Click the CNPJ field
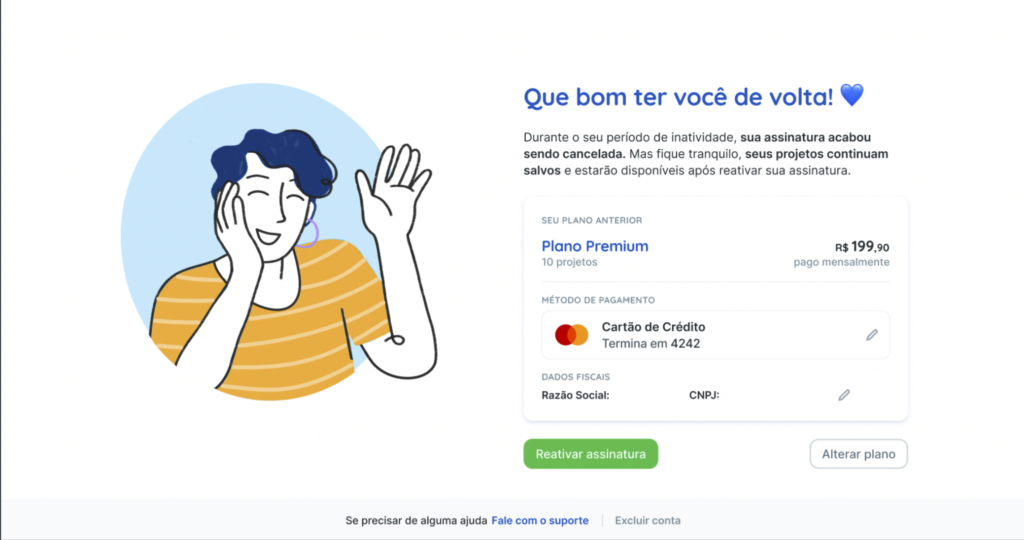The image size is (1024, 540). (704, 395)
